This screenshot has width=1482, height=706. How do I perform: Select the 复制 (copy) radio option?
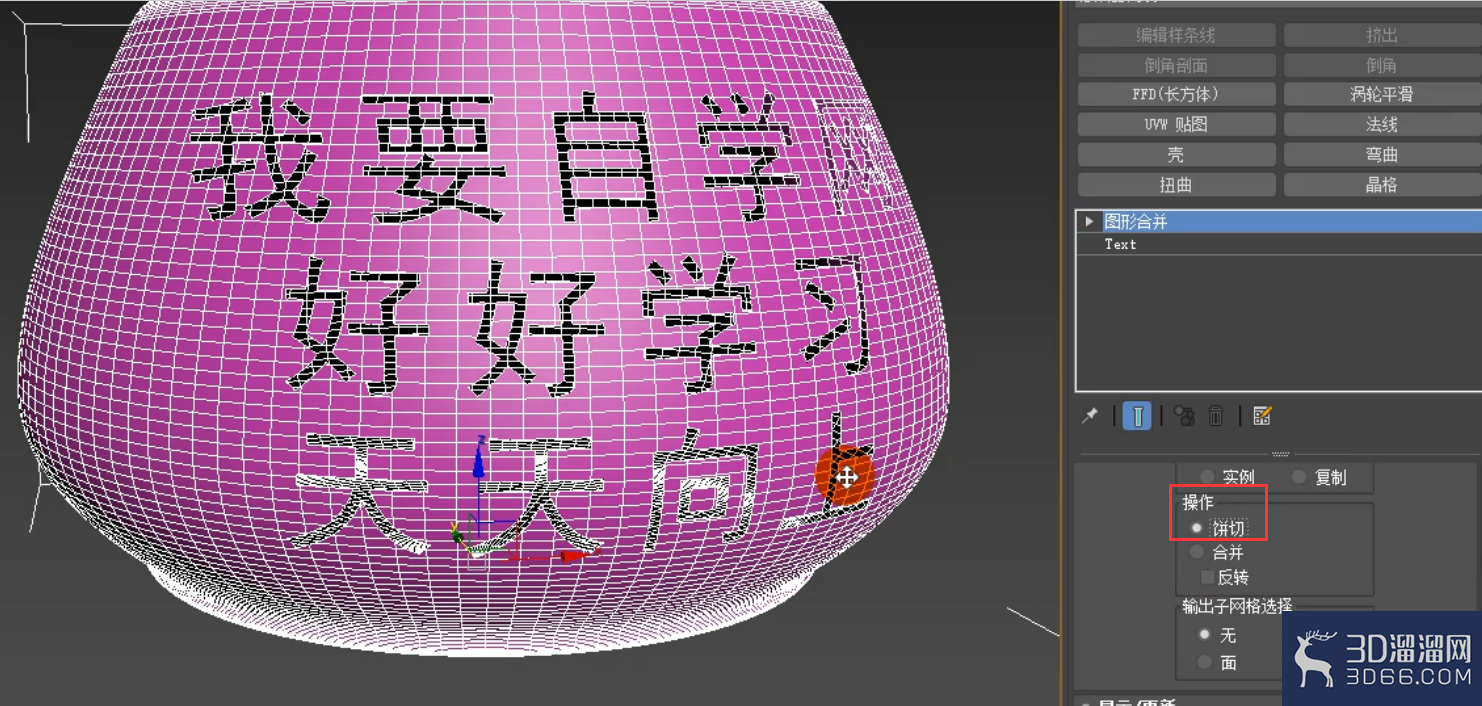1299,477
